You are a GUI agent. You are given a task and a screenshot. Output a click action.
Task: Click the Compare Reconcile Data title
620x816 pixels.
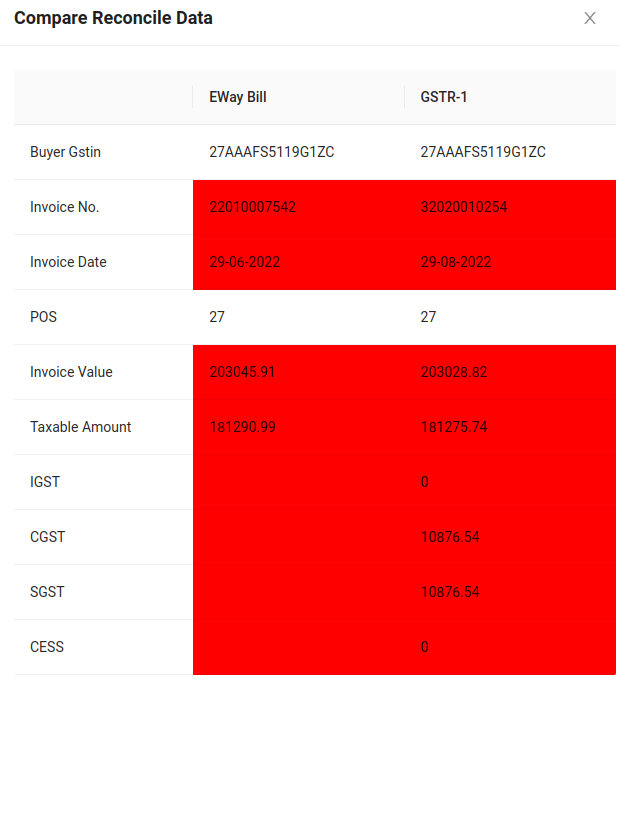click(x=113, y=18)
